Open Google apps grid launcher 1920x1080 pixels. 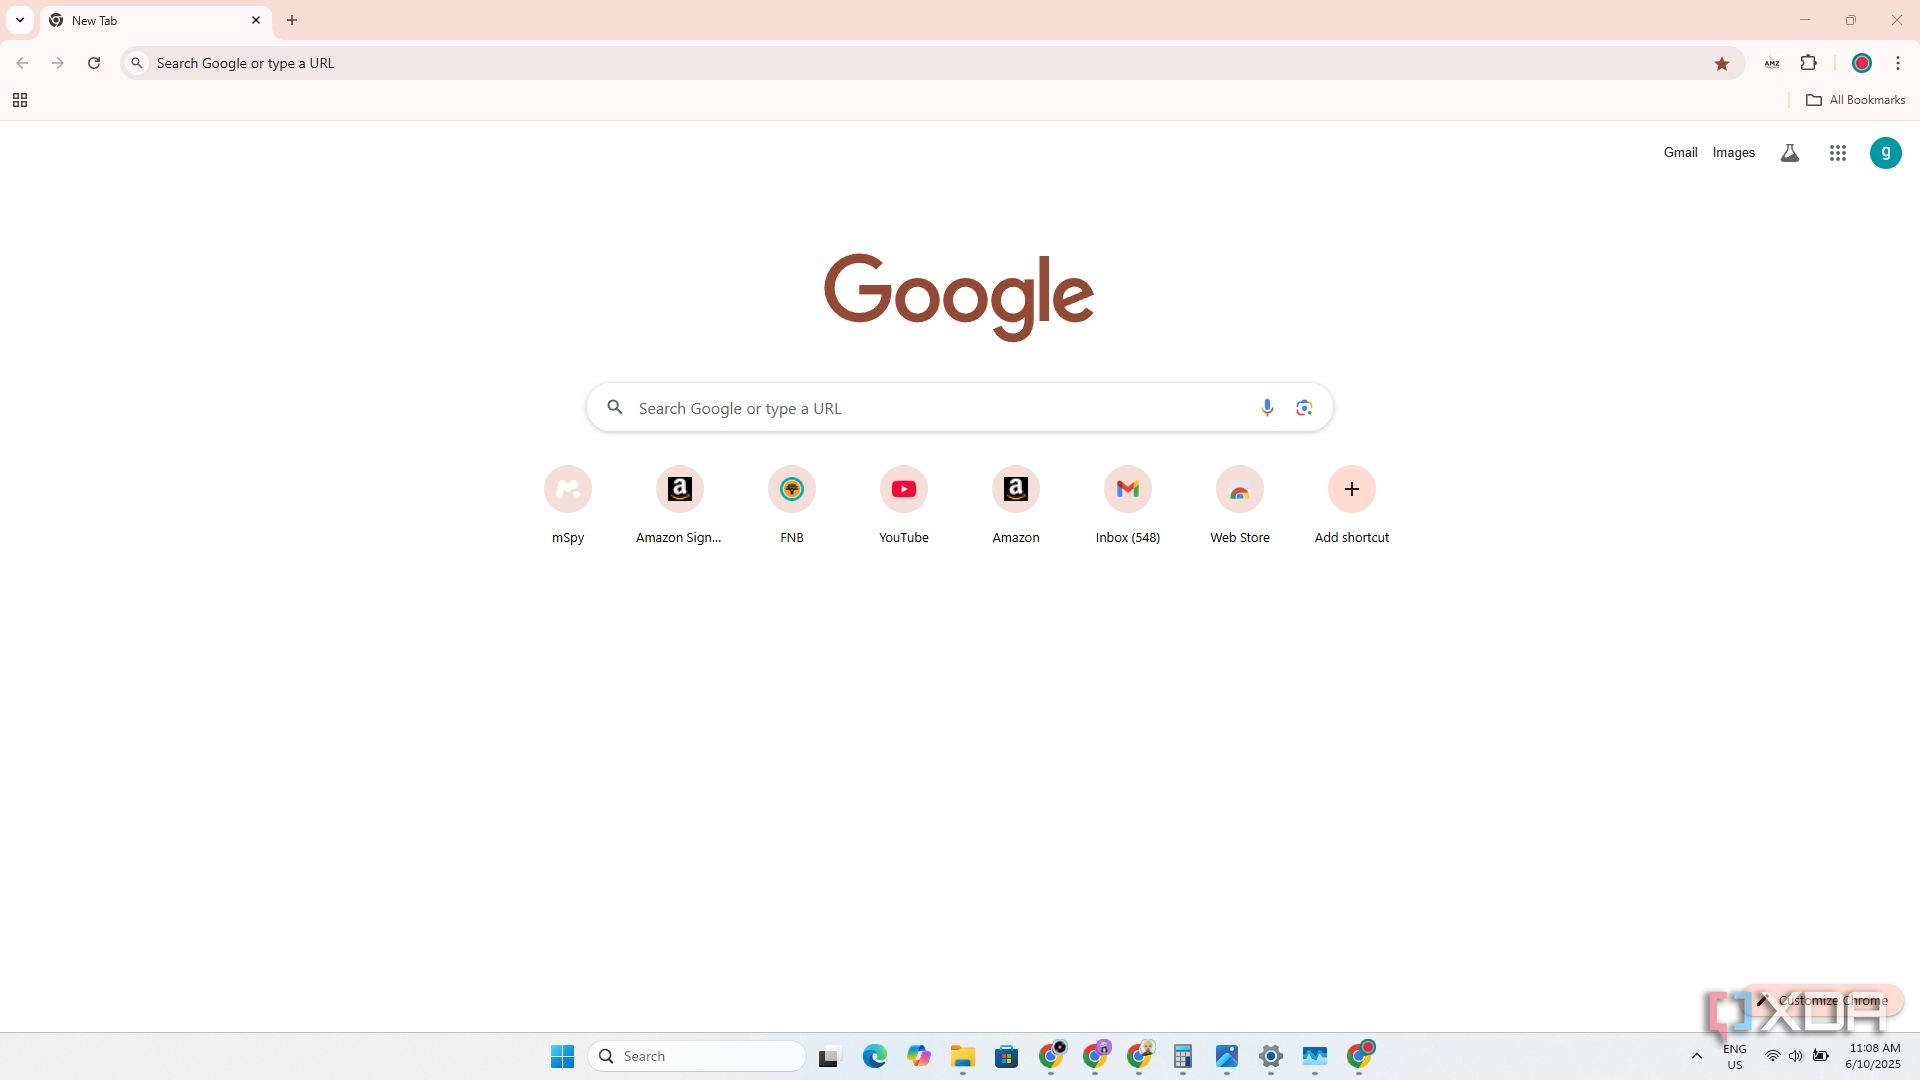1838,153
